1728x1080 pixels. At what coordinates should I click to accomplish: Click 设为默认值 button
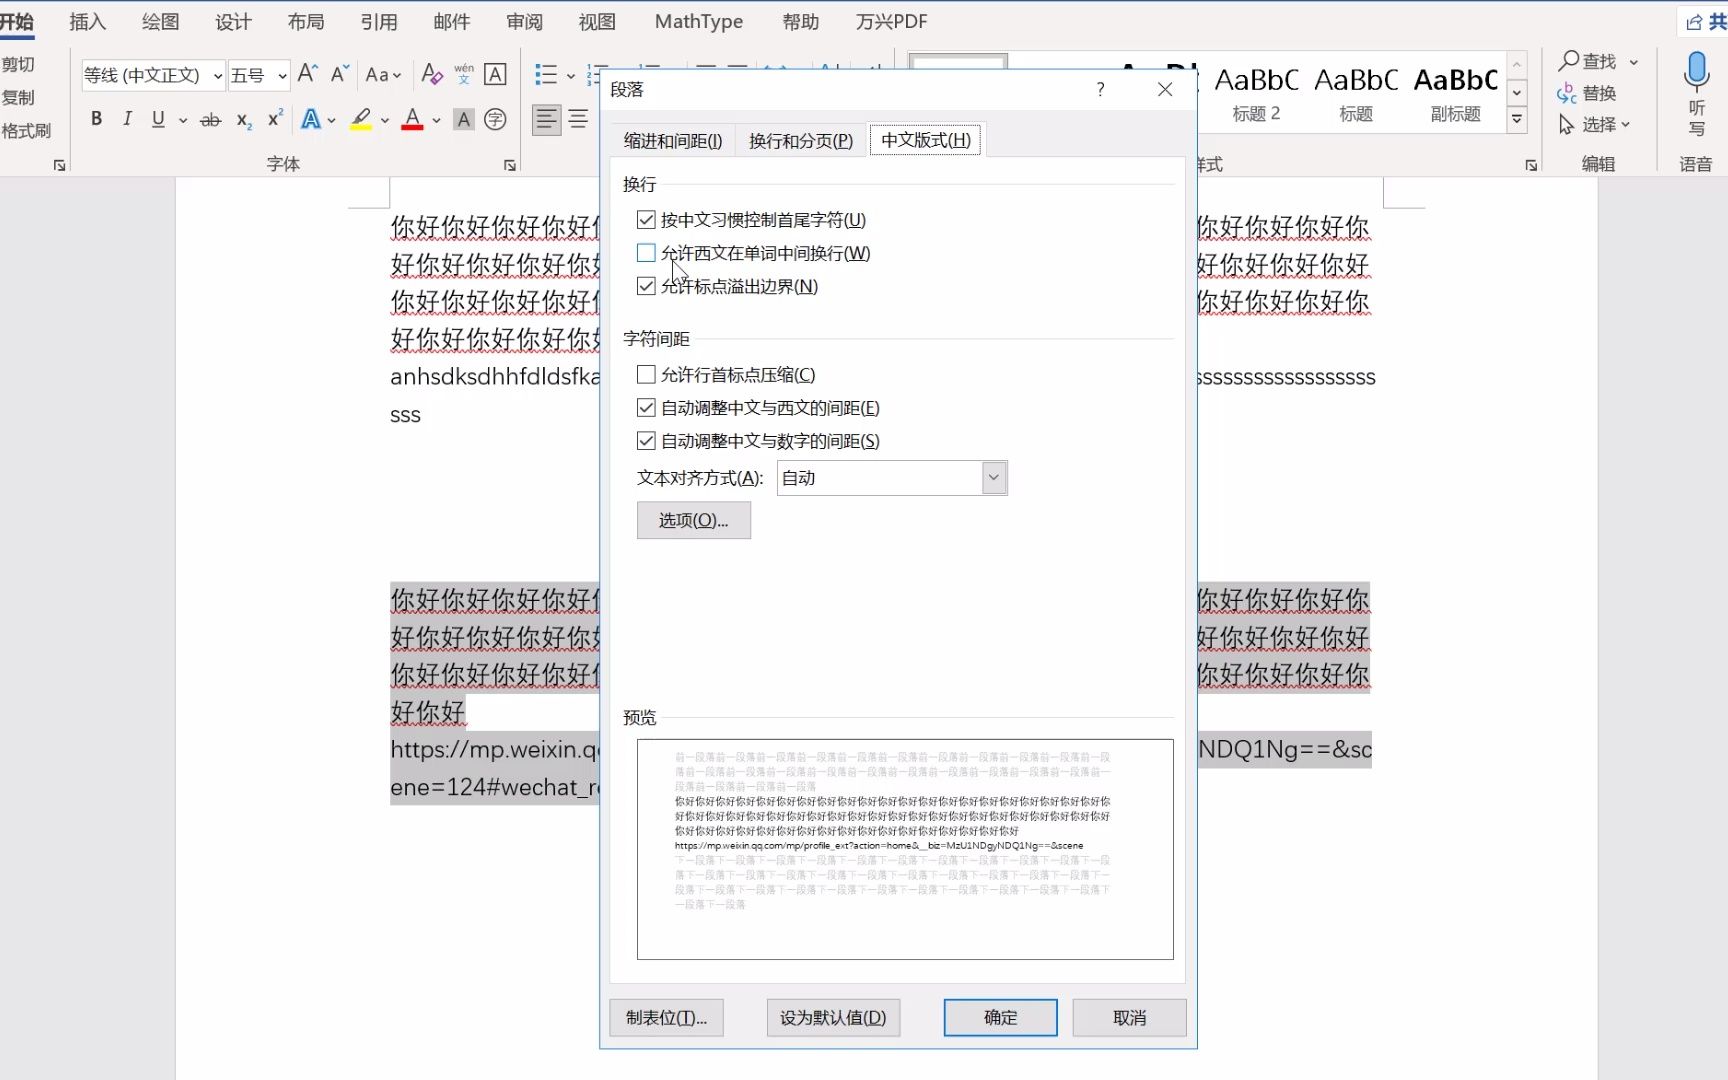tap(833, 1017)
